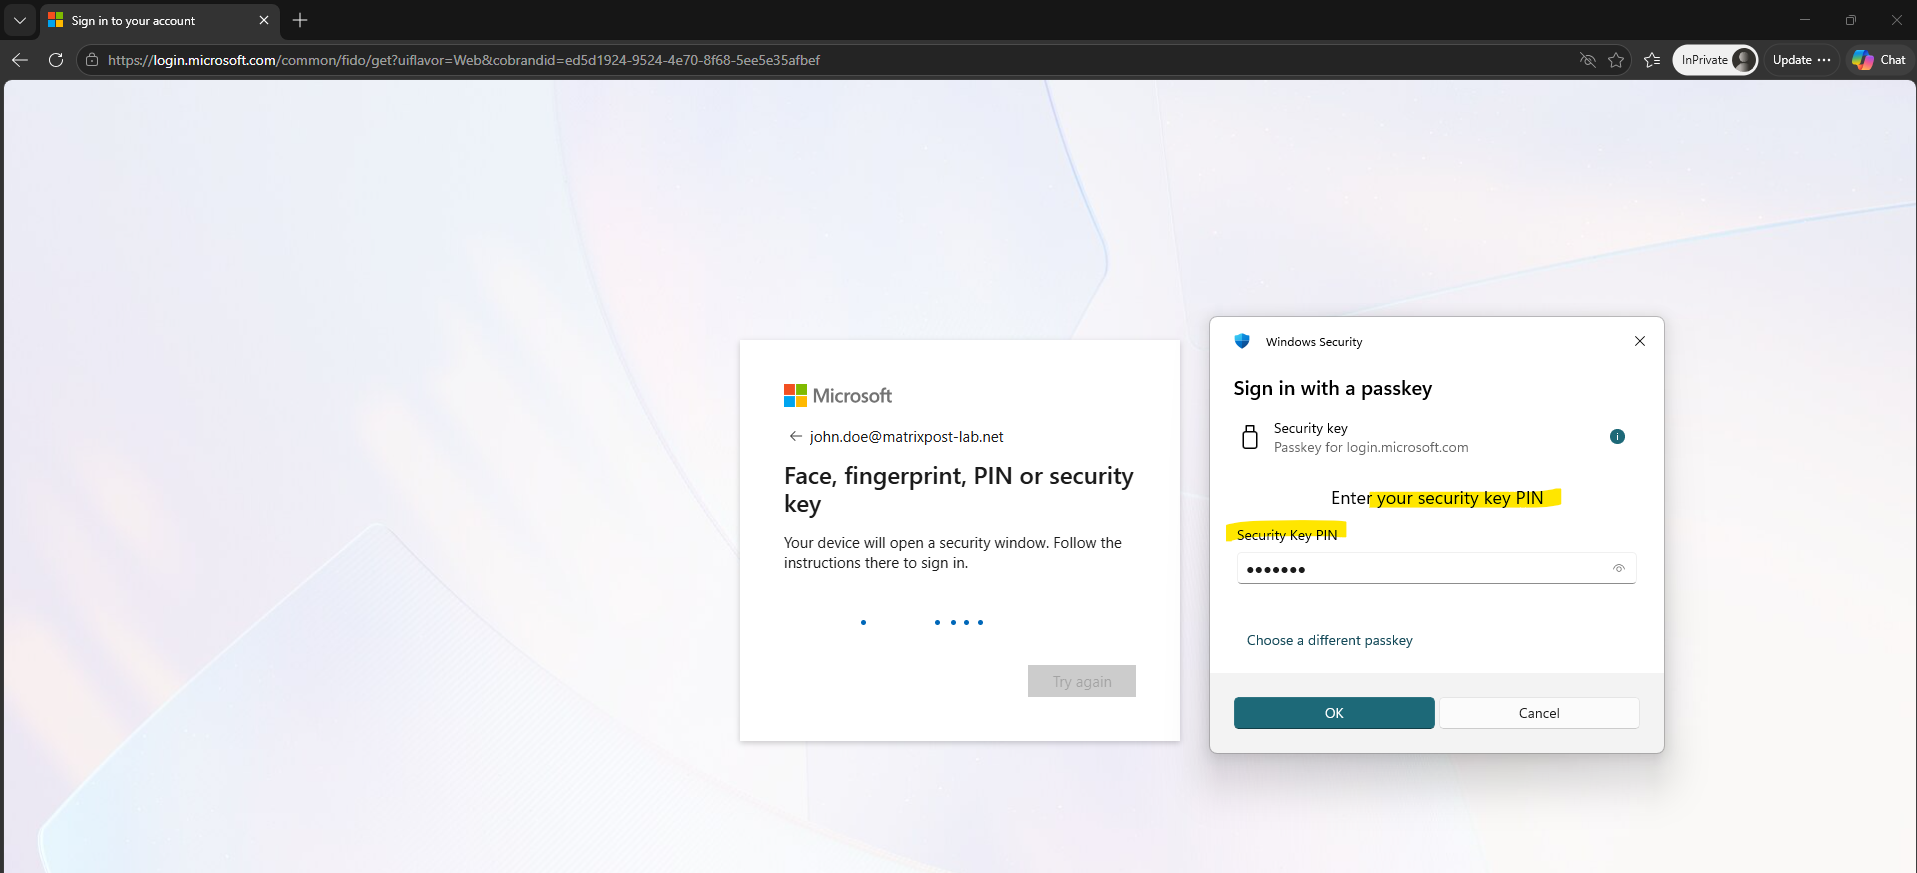This screenshot has height=873, width=1917.
Task: Add this page to favorites
Action: tap(1616, 60)
